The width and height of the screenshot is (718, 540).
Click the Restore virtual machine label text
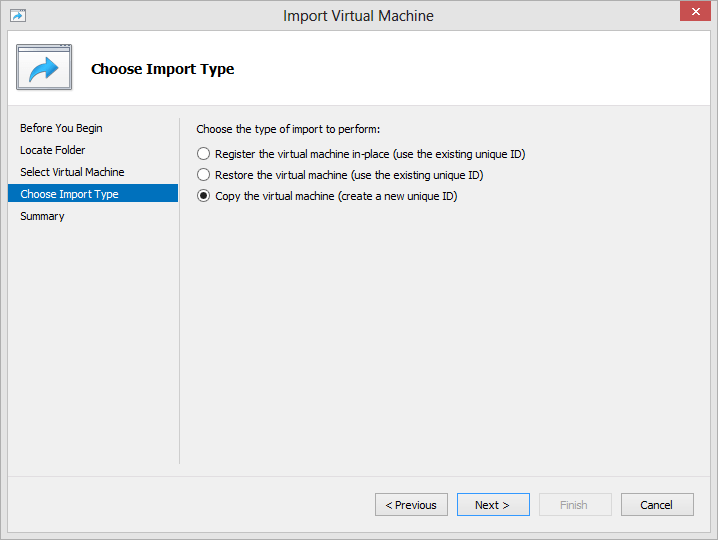349,175
